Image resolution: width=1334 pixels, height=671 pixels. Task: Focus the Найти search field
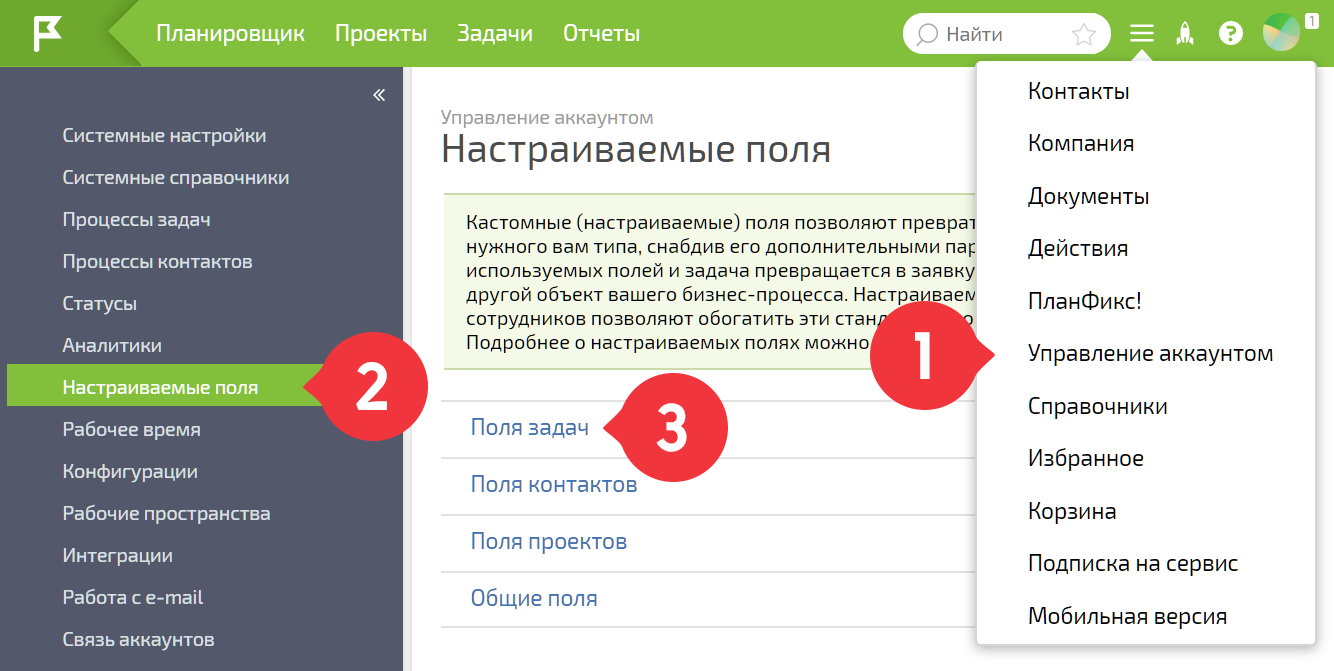[x=1006, y=34]
